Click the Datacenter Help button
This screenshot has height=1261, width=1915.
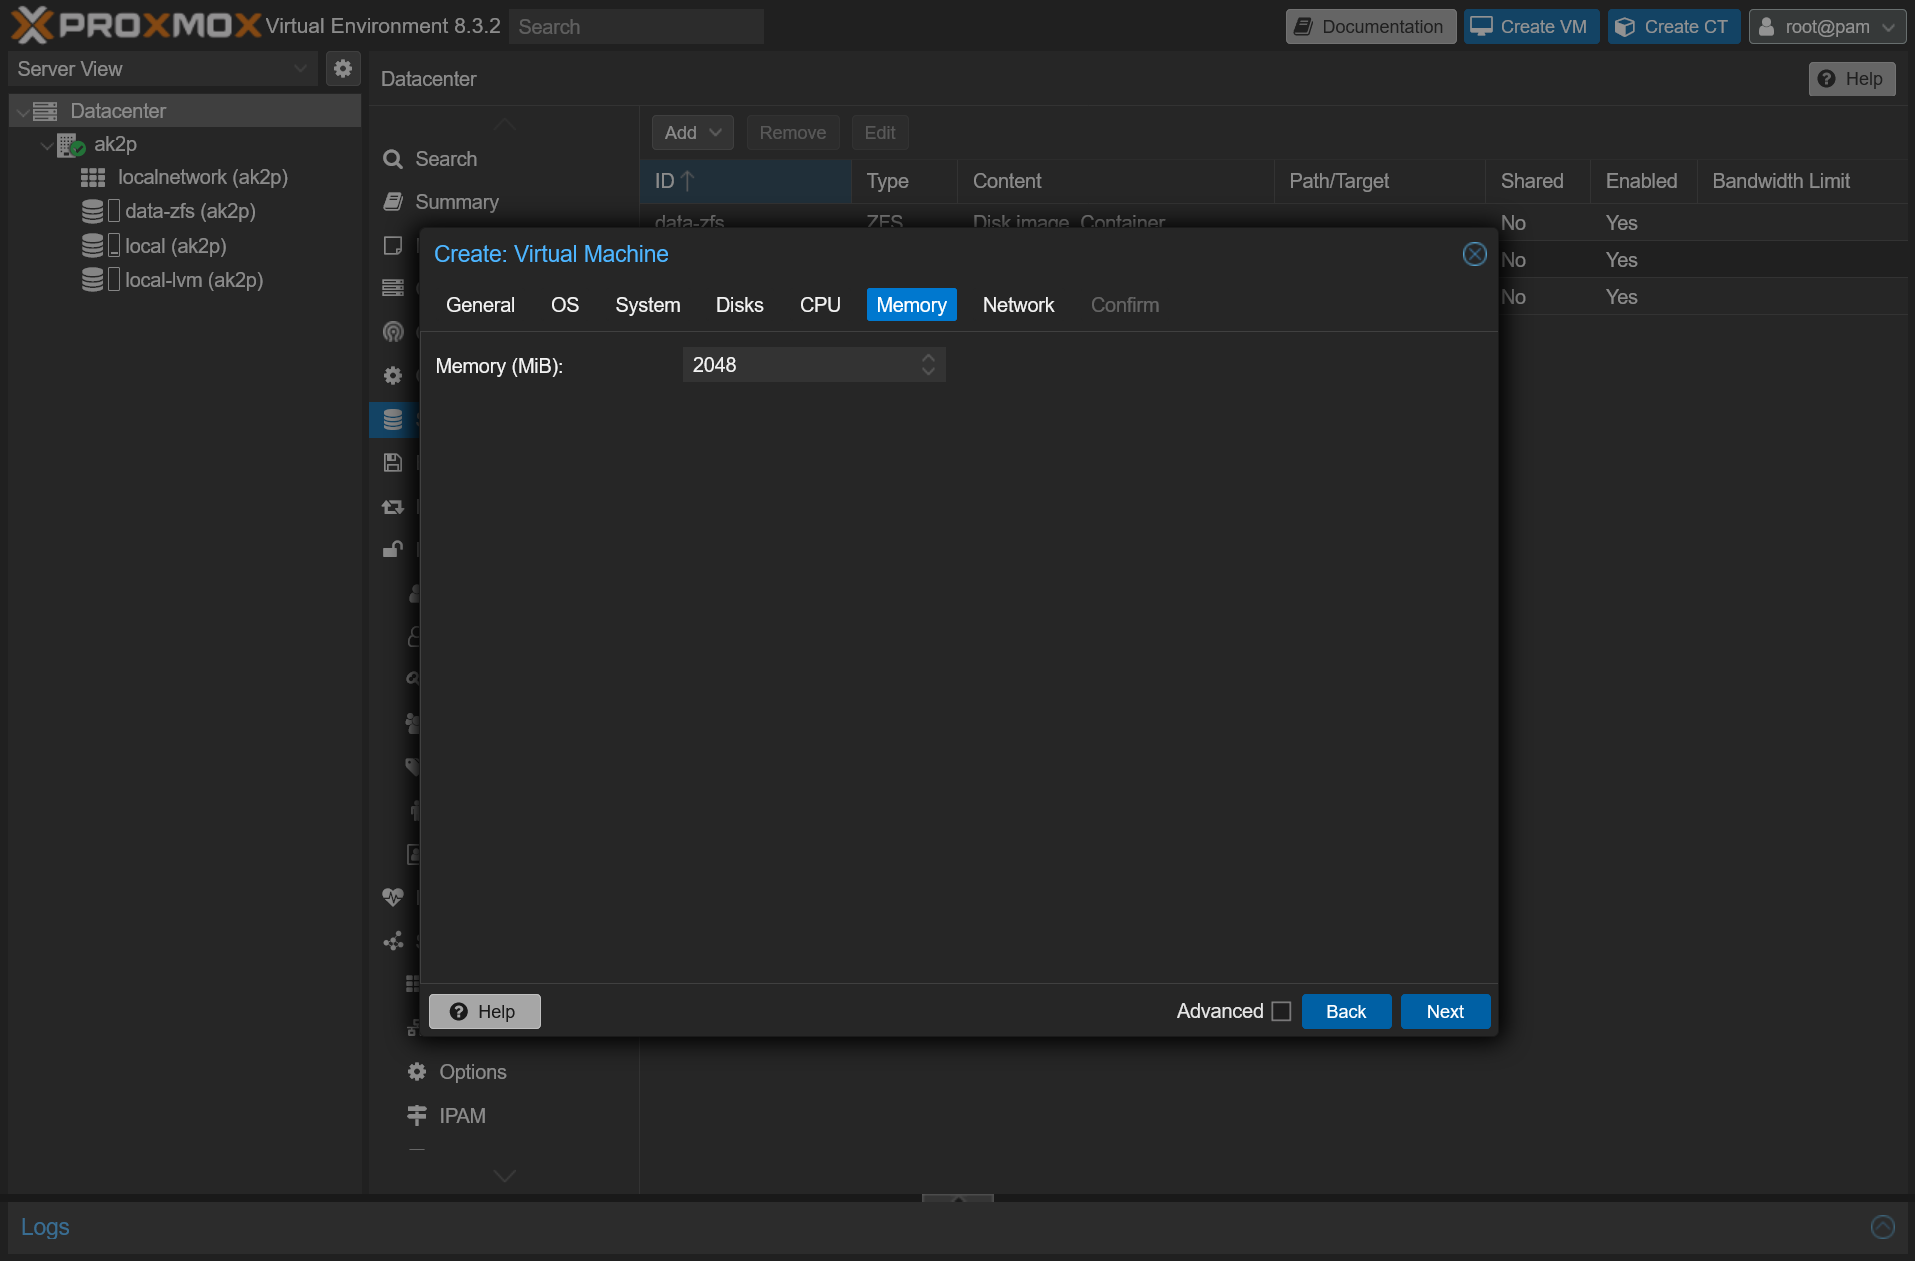point(1851,79)
